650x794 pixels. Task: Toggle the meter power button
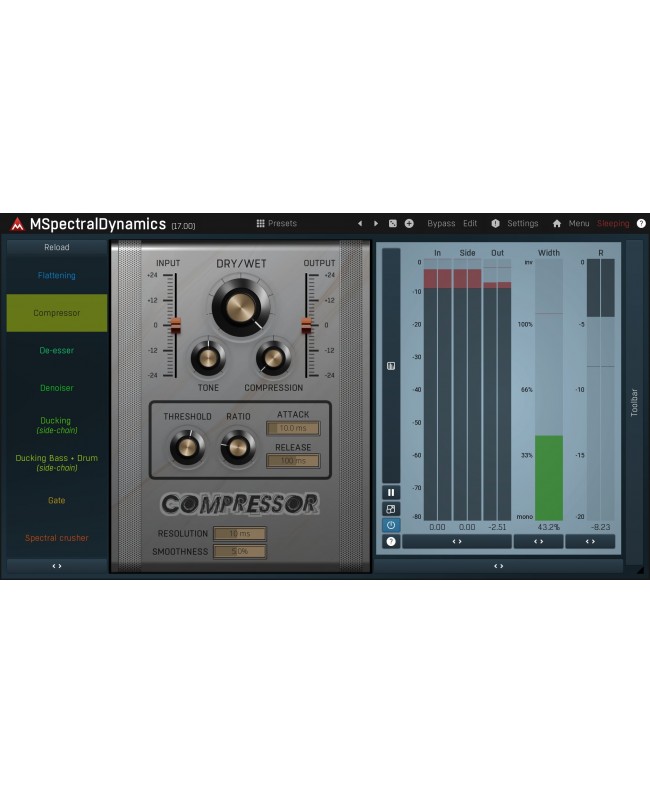click(391, 525)
